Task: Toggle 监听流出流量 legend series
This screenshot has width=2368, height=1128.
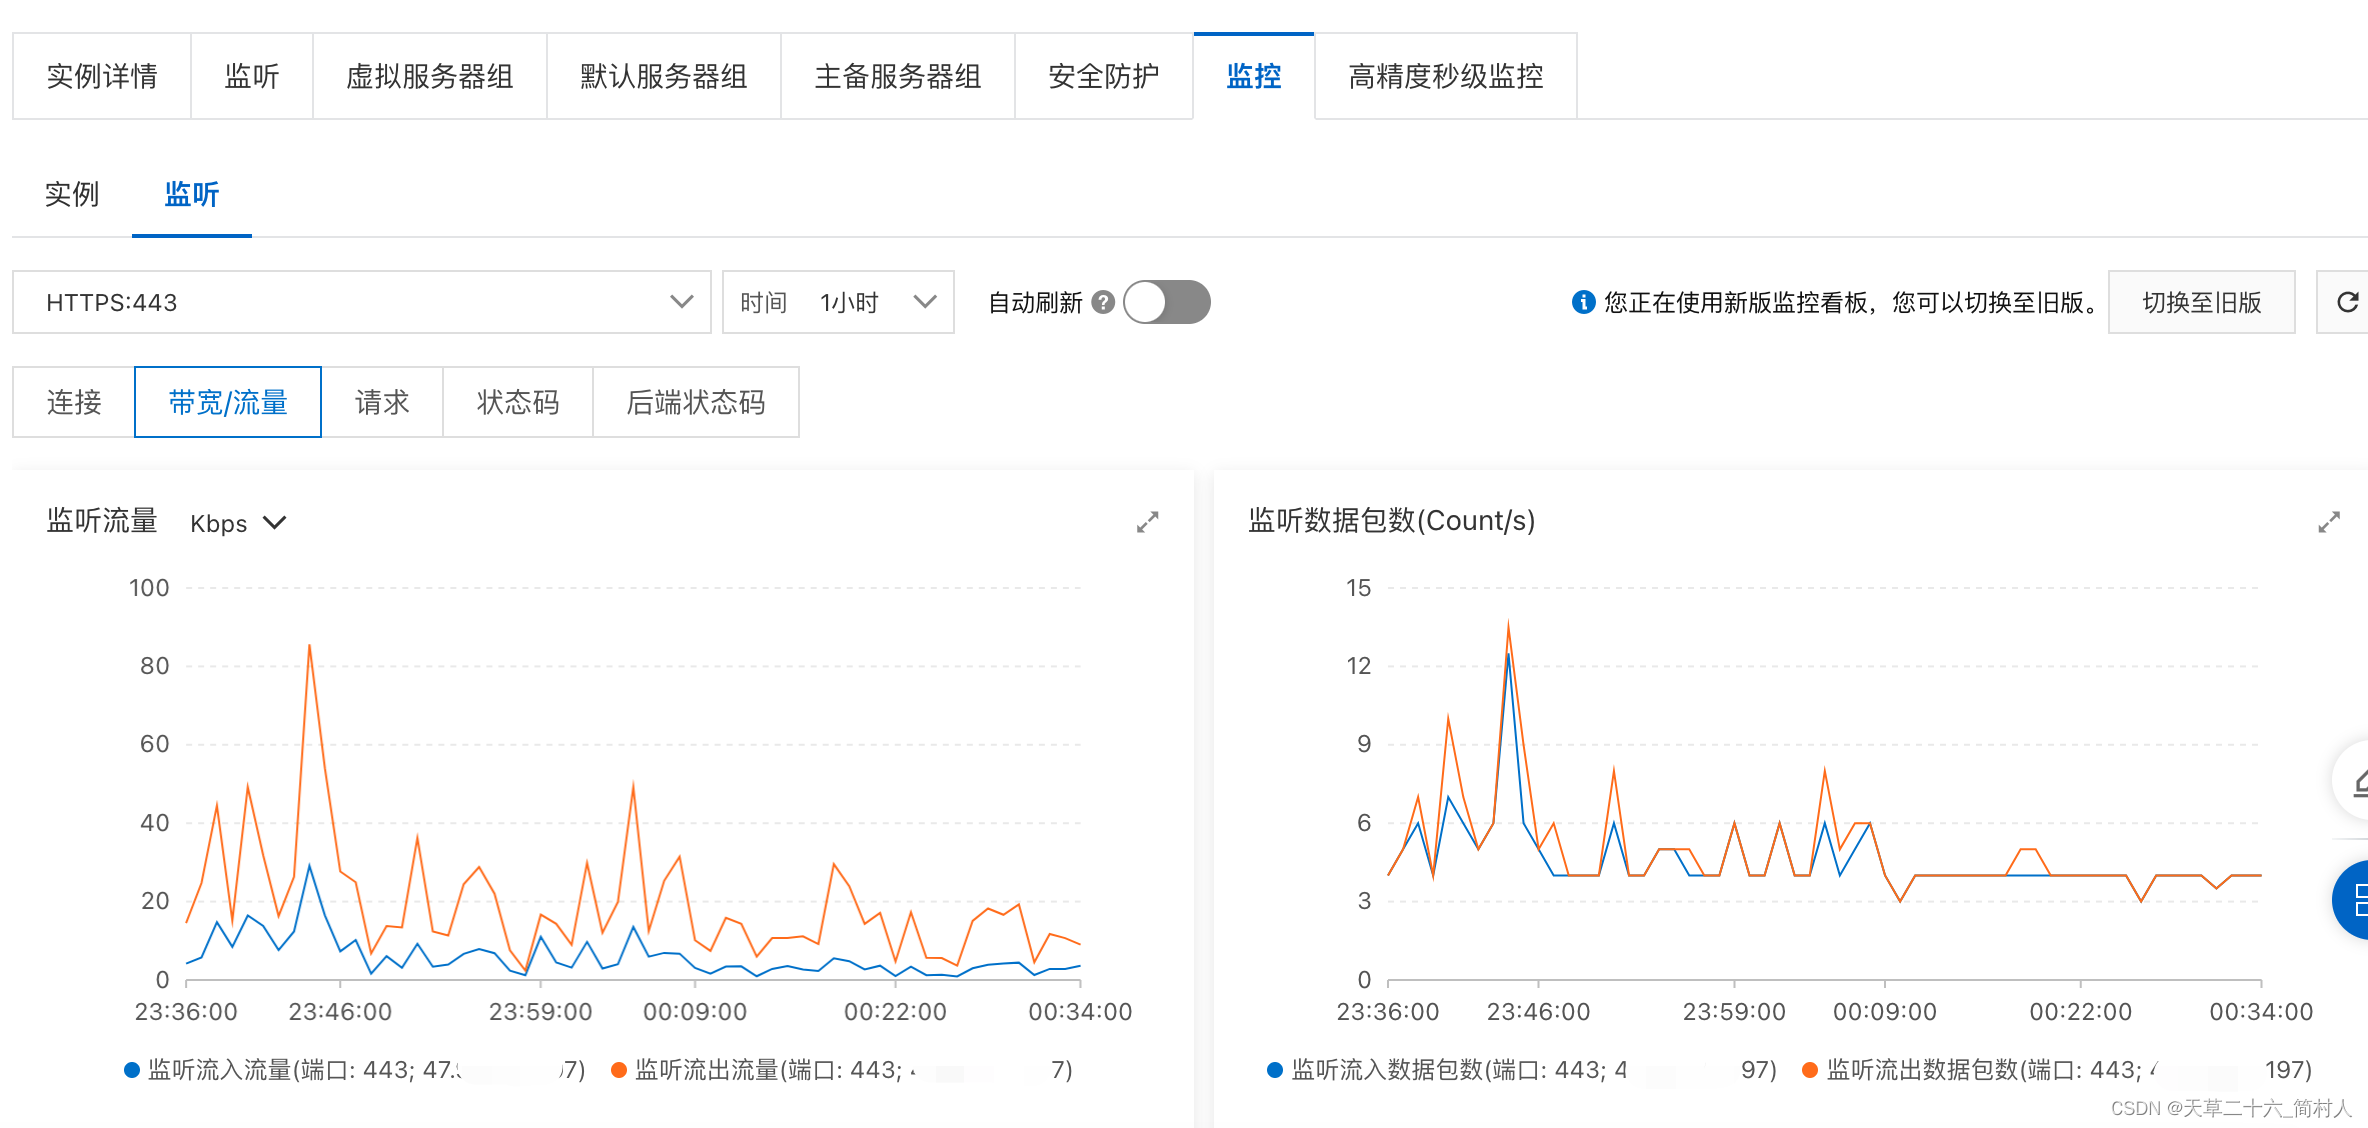Action: (x=841, y=1070)
